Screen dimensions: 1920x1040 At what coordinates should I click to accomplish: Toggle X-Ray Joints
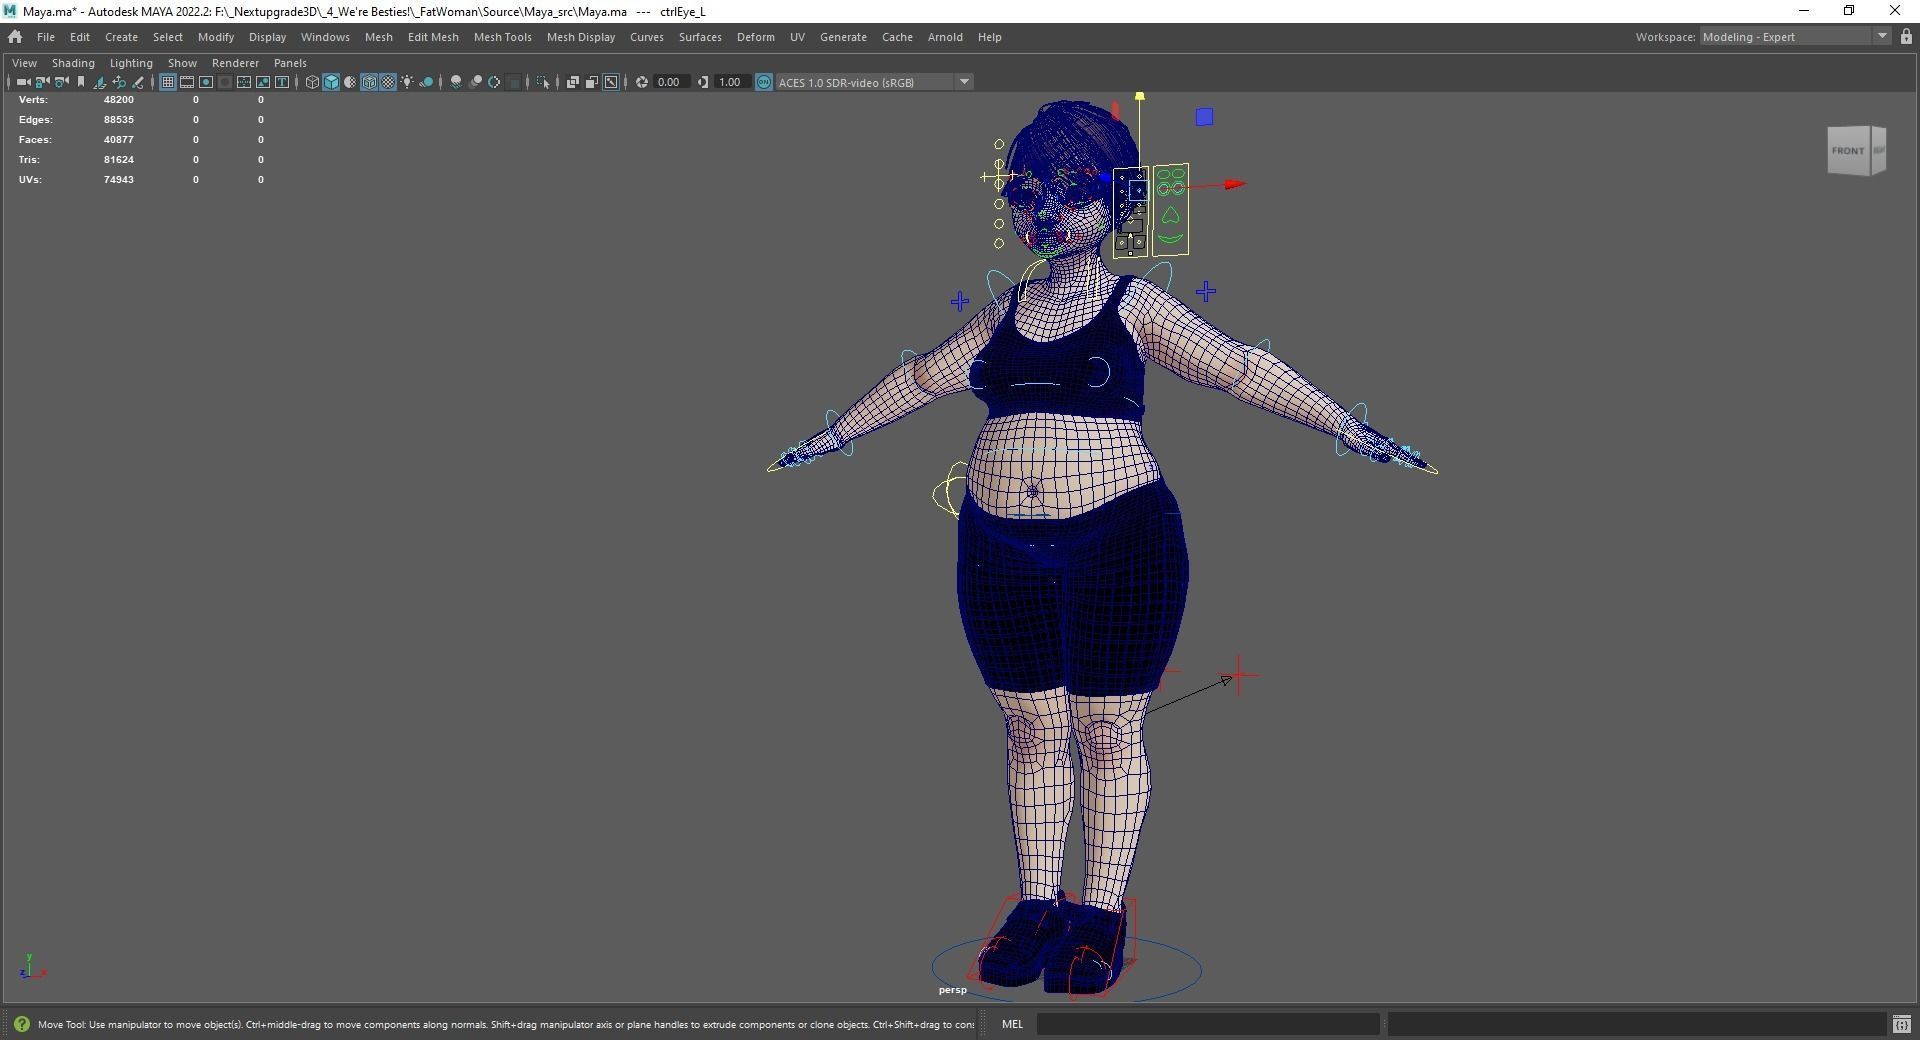(611, 82)
